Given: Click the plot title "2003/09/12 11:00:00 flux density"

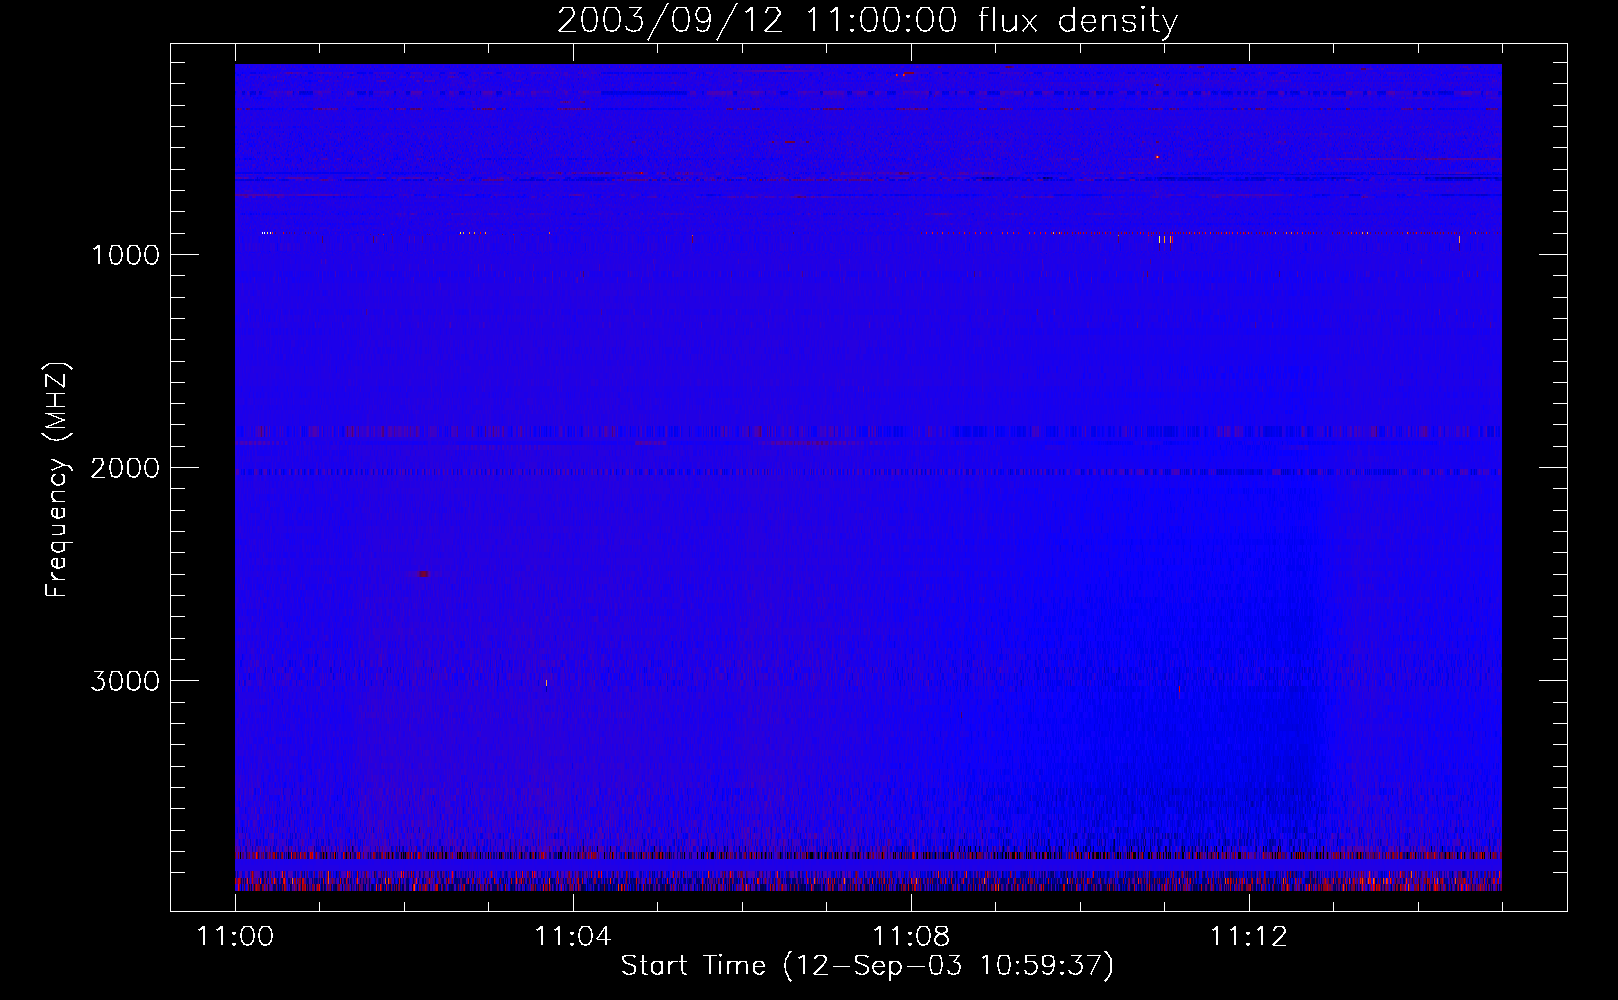Looking at the screenshot, I should click(x=867, y=21).
